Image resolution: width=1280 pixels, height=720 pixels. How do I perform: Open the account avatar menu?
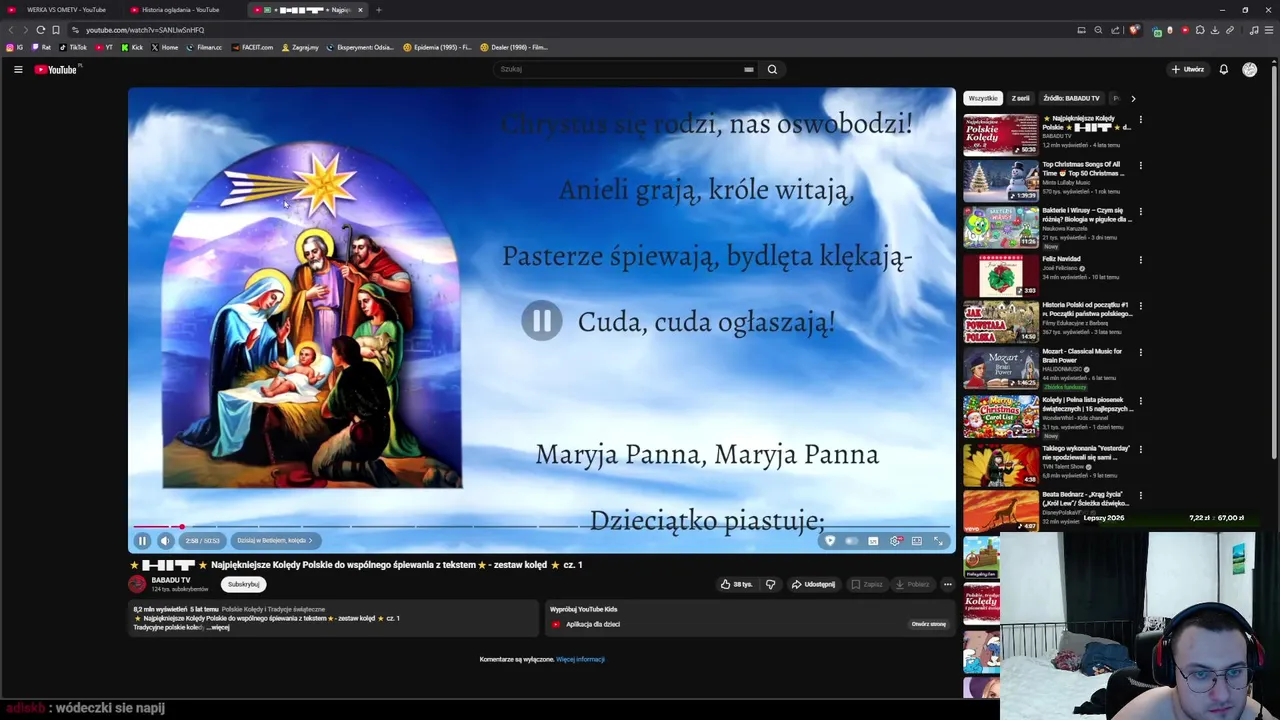click(1250, 69)
